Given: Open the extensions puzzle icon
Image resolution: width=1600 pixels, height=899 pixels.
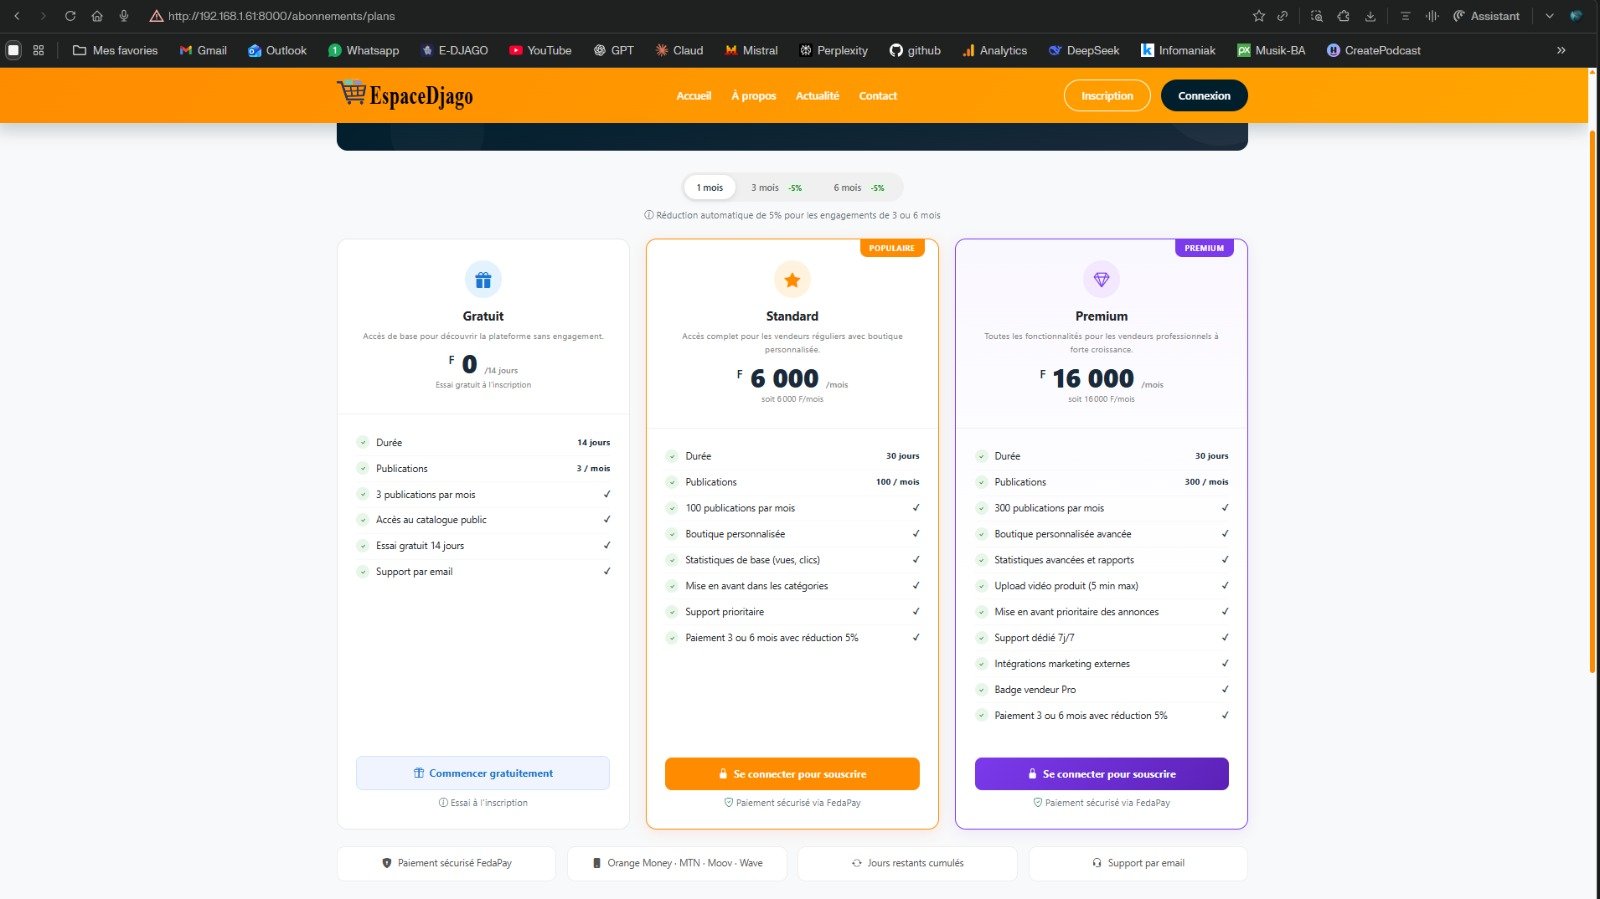Looking at the screenshot, I should 1343,16.
